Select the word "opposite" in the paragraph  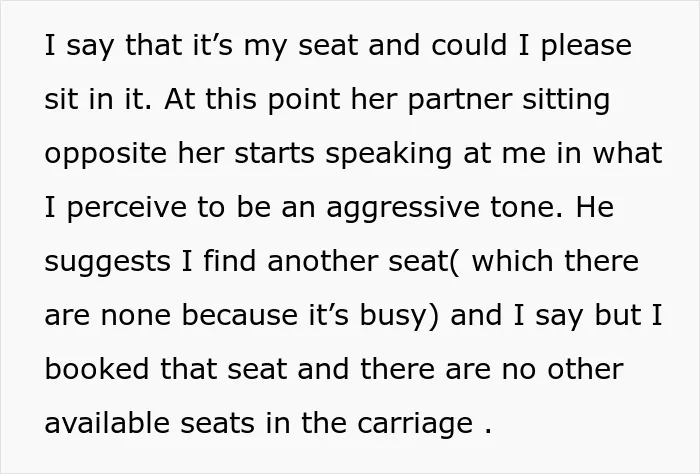106,154
